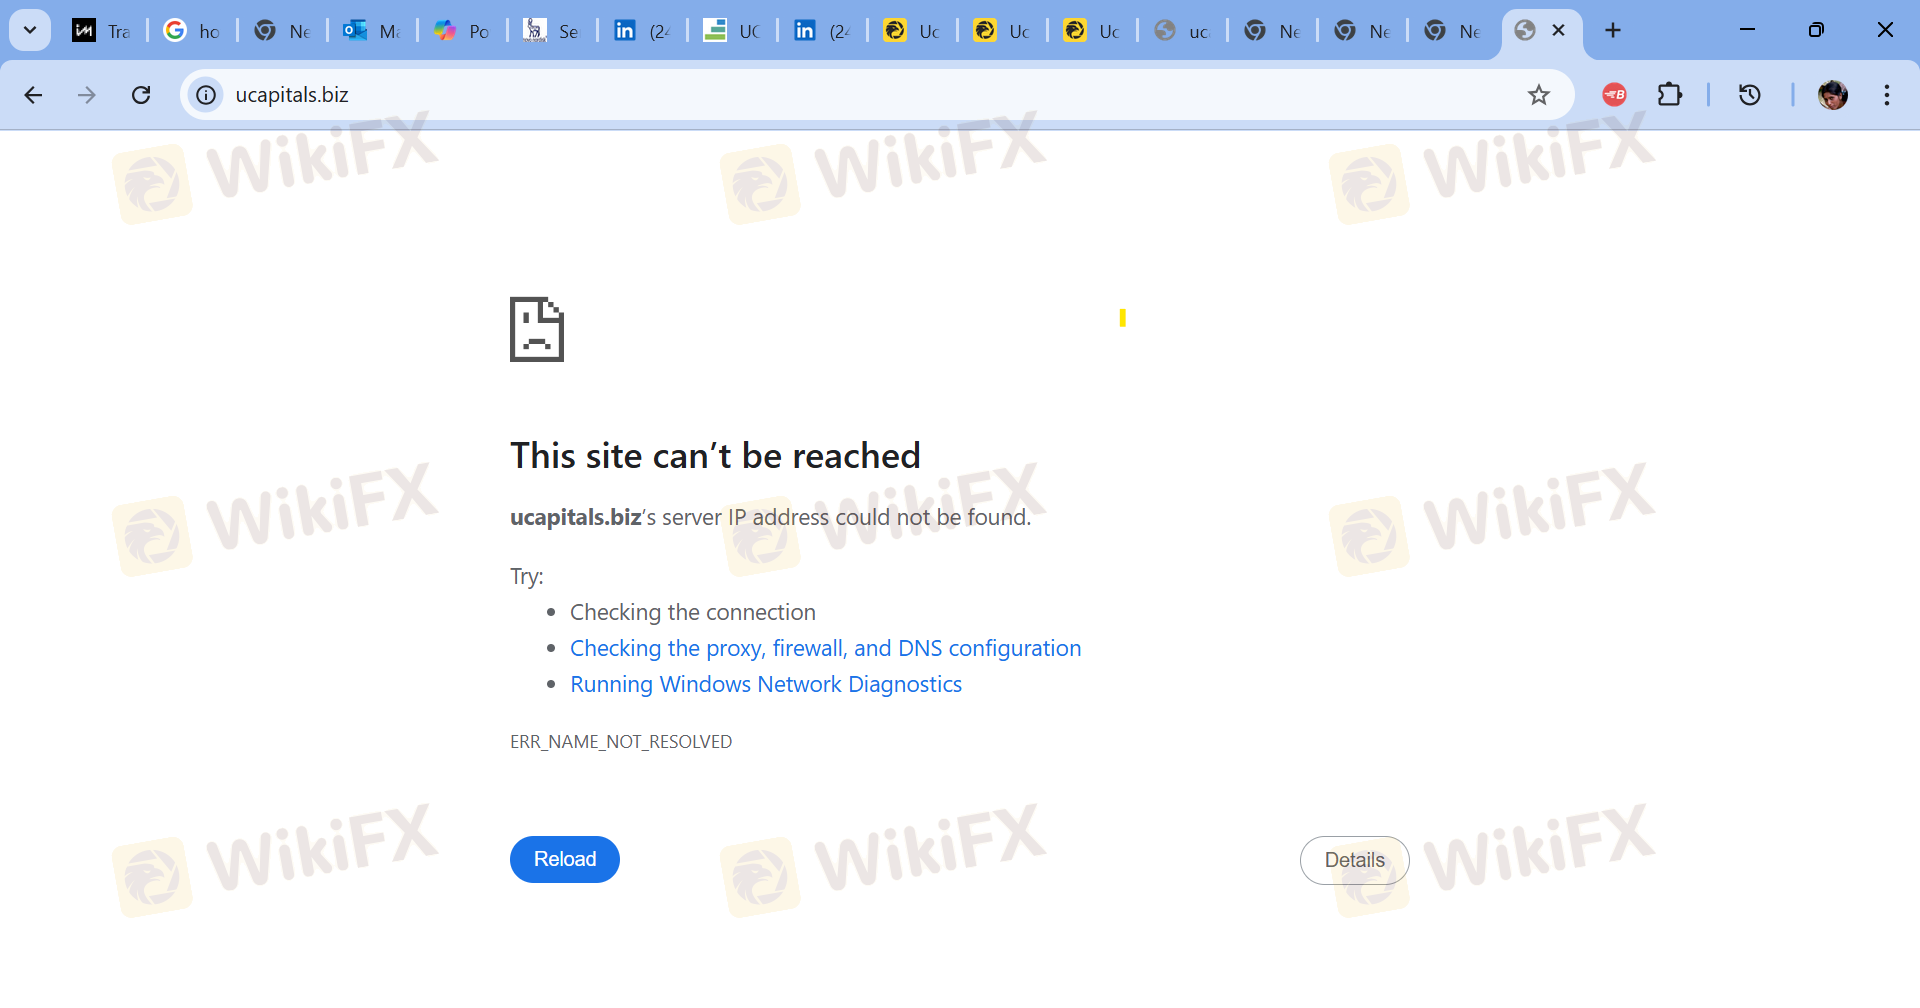Click 'This site can't be reached' heading
Image resolution: width=1920 pixels, height=1008 pixels.
(715, 456)
